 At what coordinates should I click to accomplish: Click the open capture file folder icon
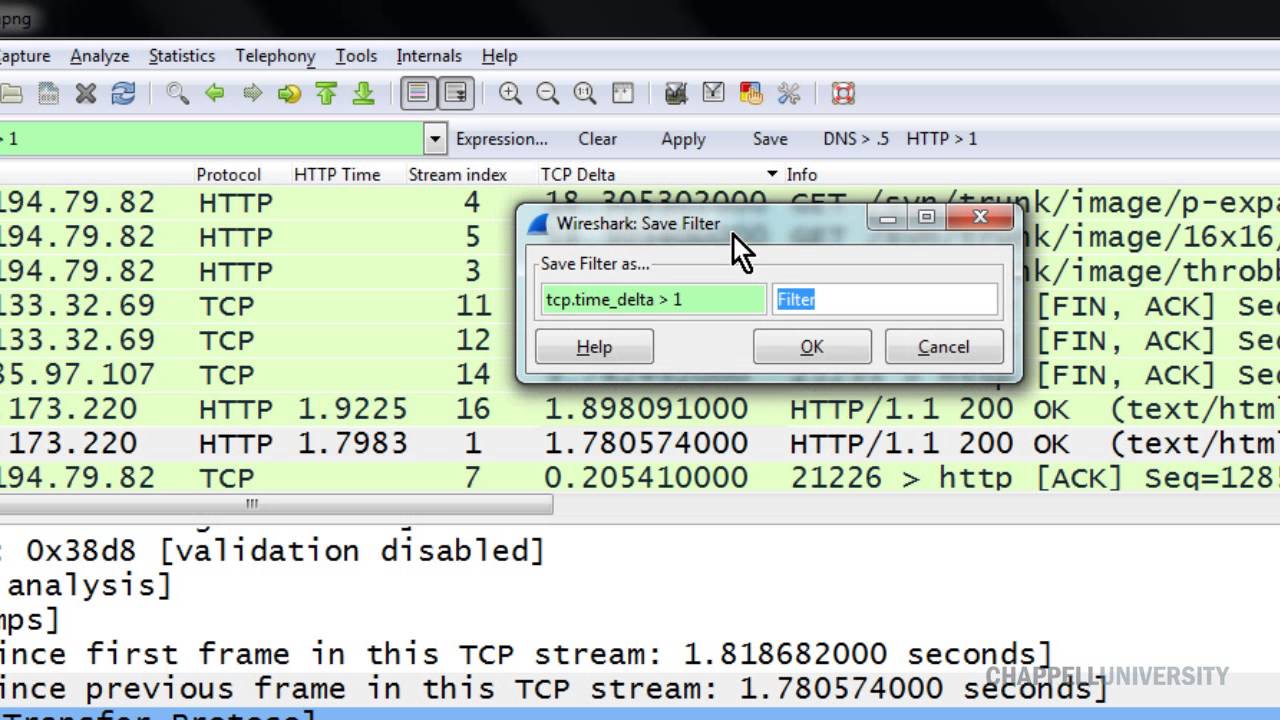point(10,94)
